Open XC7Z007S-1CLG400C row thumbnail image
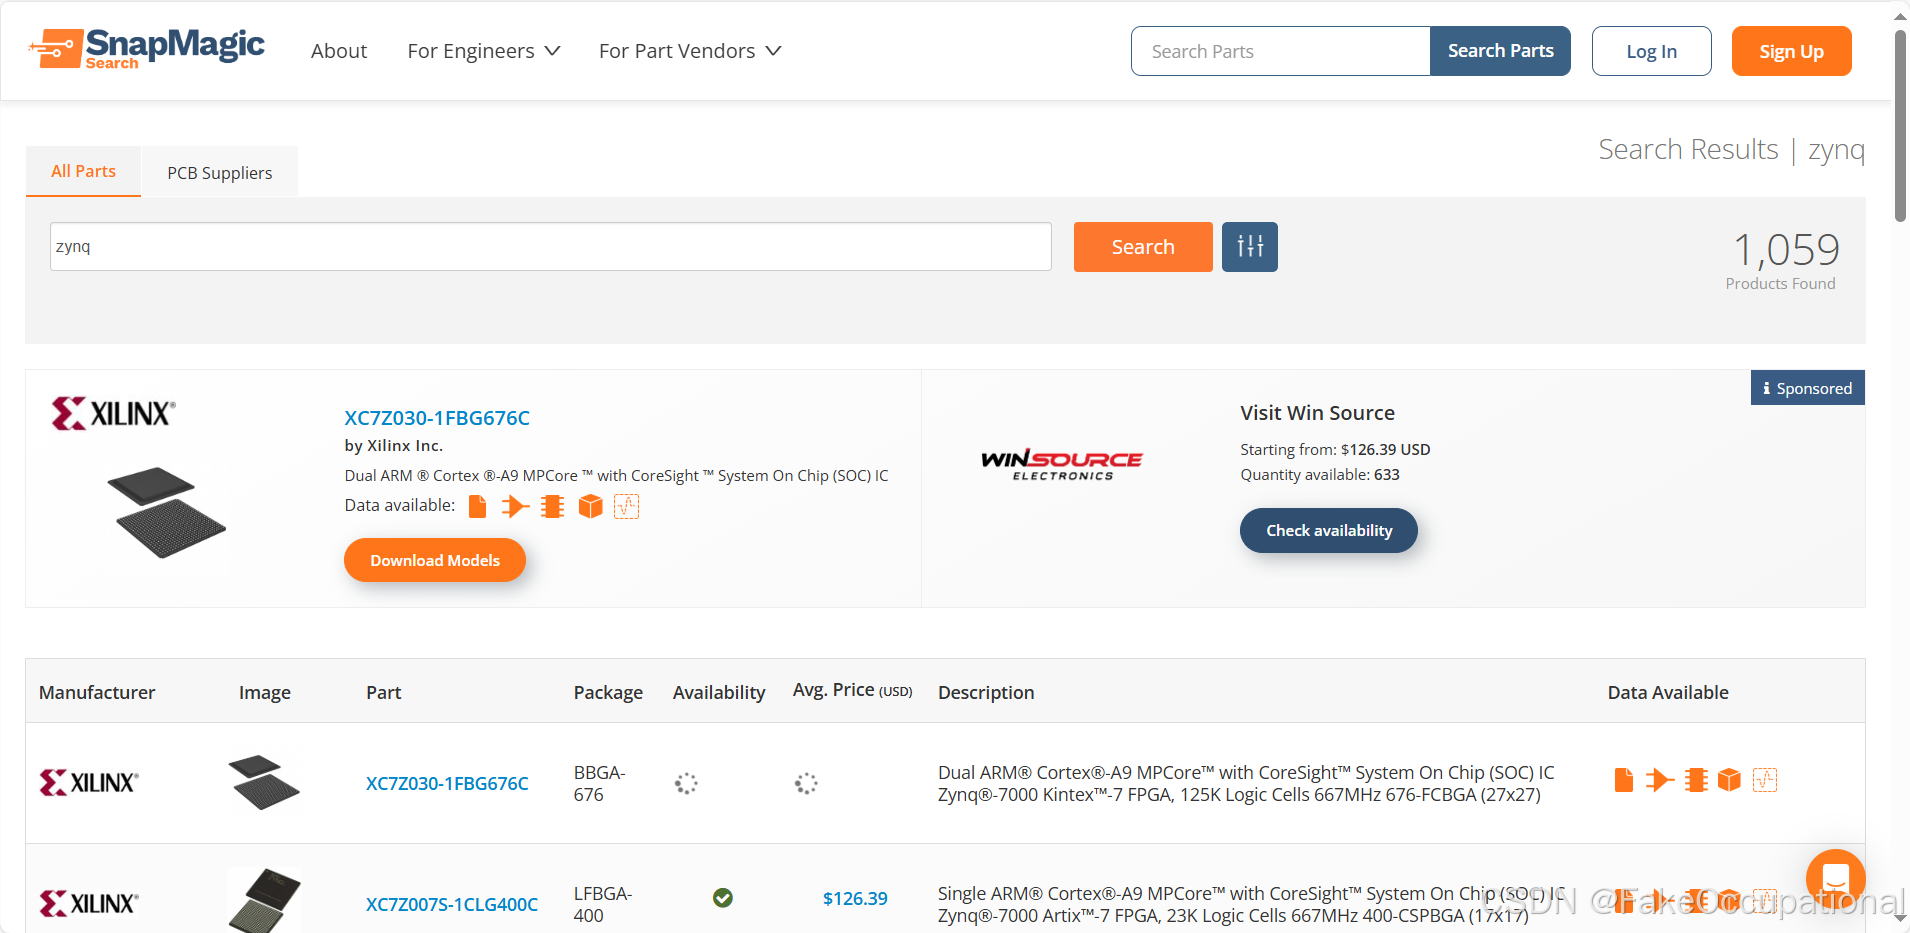Screen dimensions: 1910x933 (264, 900)
